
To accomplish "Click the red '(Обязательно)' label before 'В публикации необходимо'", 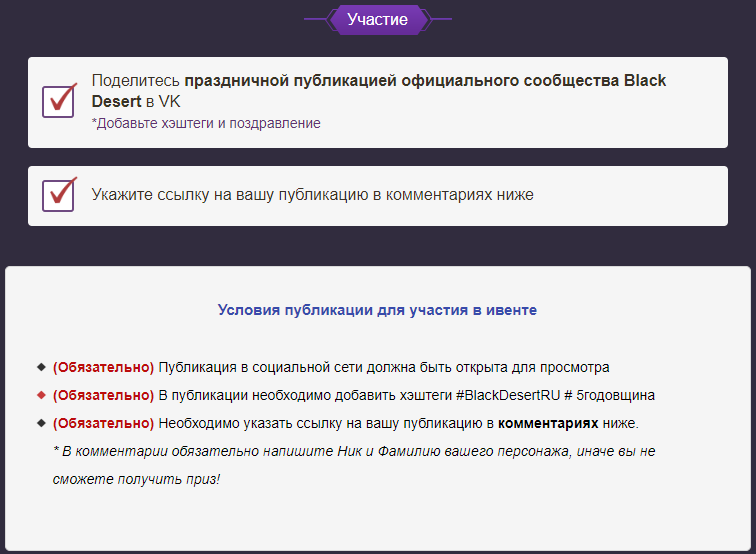I will (x=103, y=395).
